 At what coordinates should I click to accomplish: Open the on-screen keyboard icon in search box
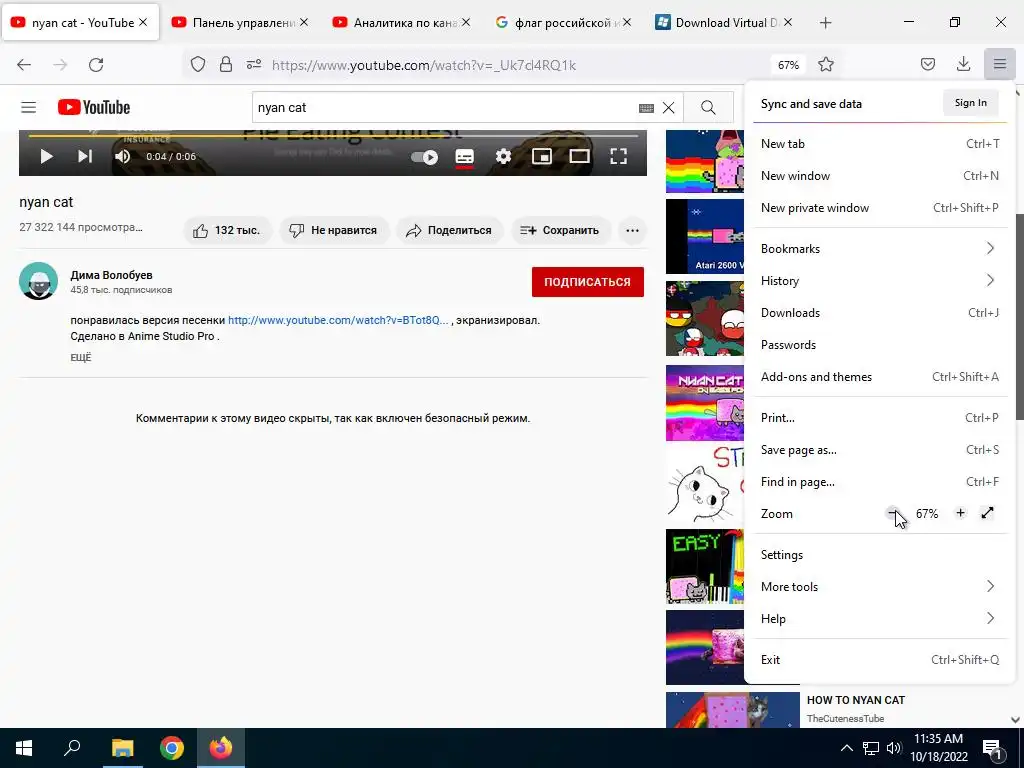(x=647, y=108)
